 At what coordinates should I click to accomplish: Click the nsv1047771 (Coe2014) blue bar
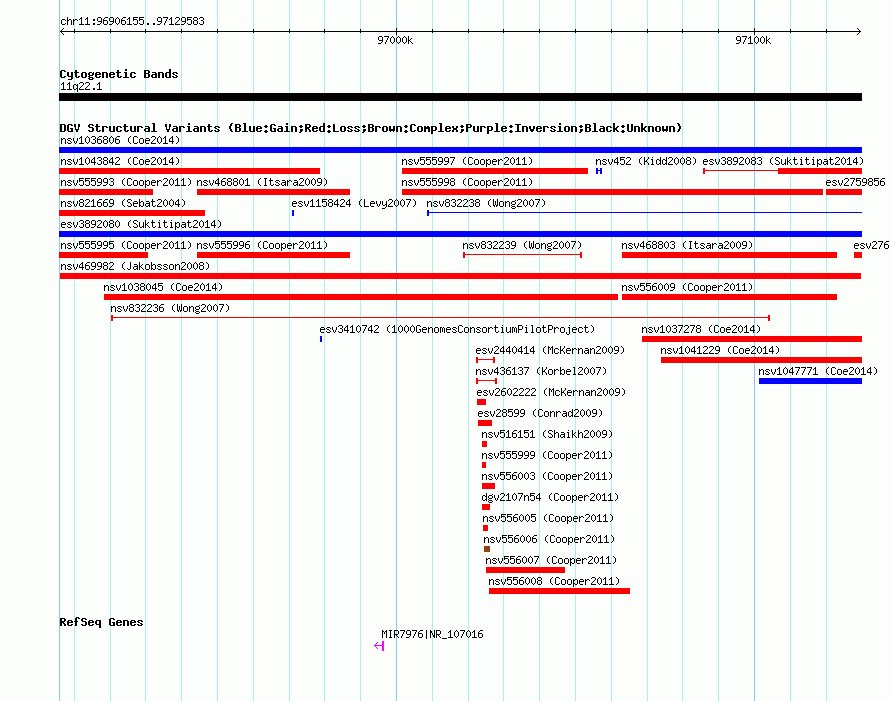[x=811, y=381]
